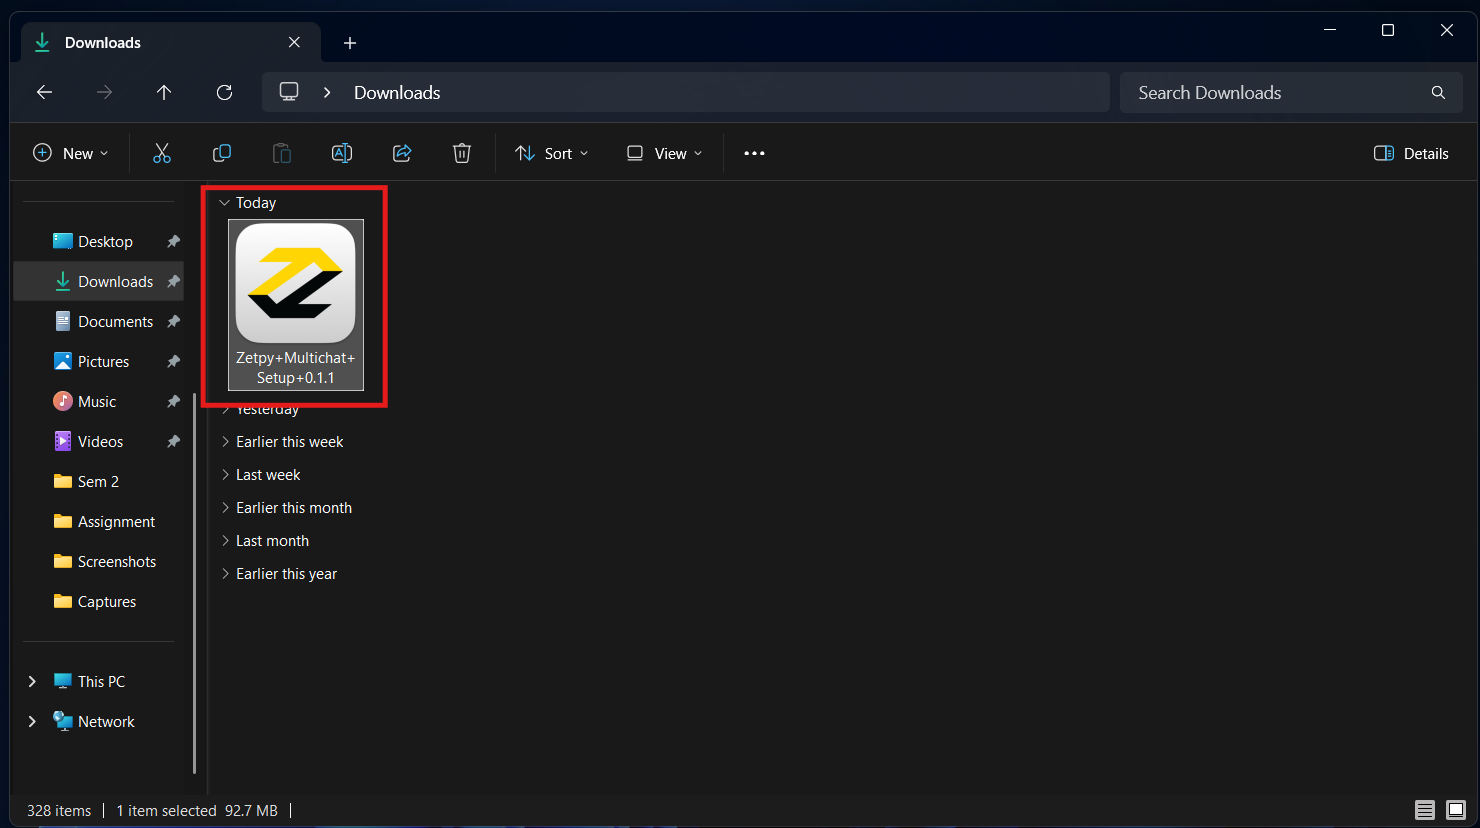Viewport: 1480px width, 828px height.
Task: Select This PC in the sidebar
Action: 98,681
